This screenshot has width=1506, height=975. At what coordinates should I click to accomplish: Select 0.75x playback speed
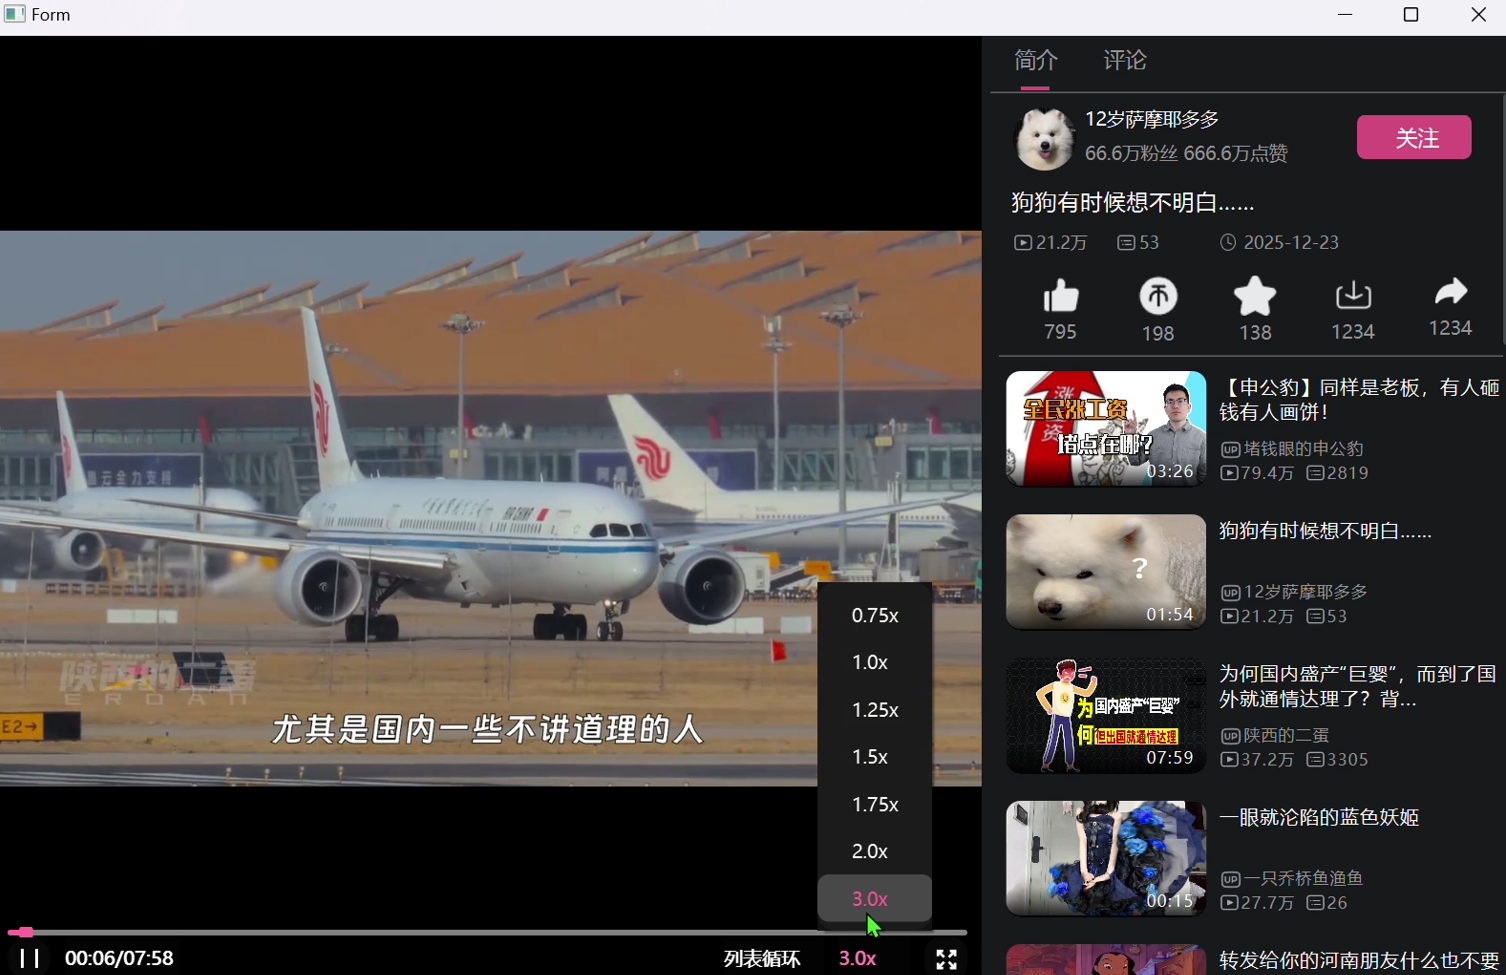click(x=875, y=615)
